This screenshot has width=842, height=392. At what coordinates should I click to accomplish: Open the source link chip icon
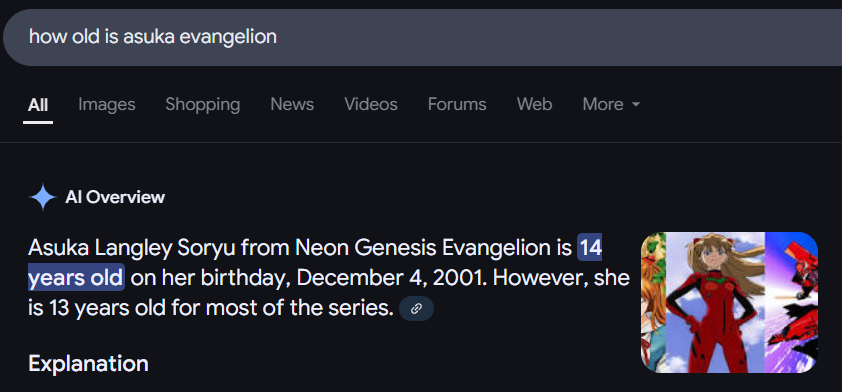coord(416,309)
